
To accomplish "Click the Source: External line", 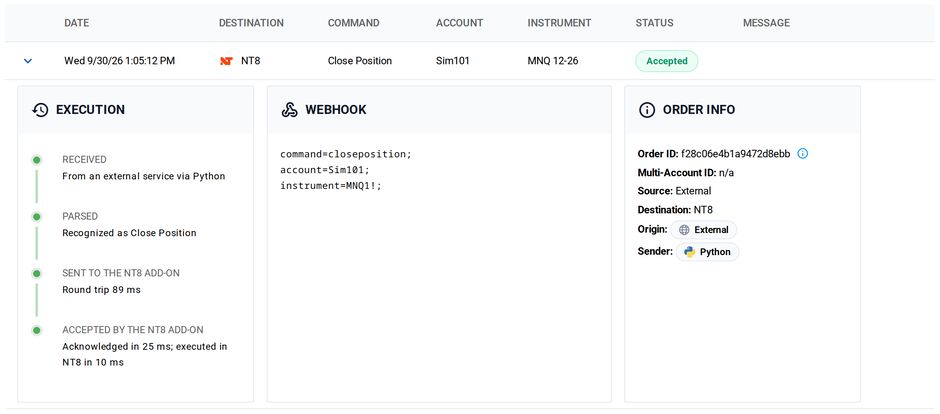I will [674, 191].
